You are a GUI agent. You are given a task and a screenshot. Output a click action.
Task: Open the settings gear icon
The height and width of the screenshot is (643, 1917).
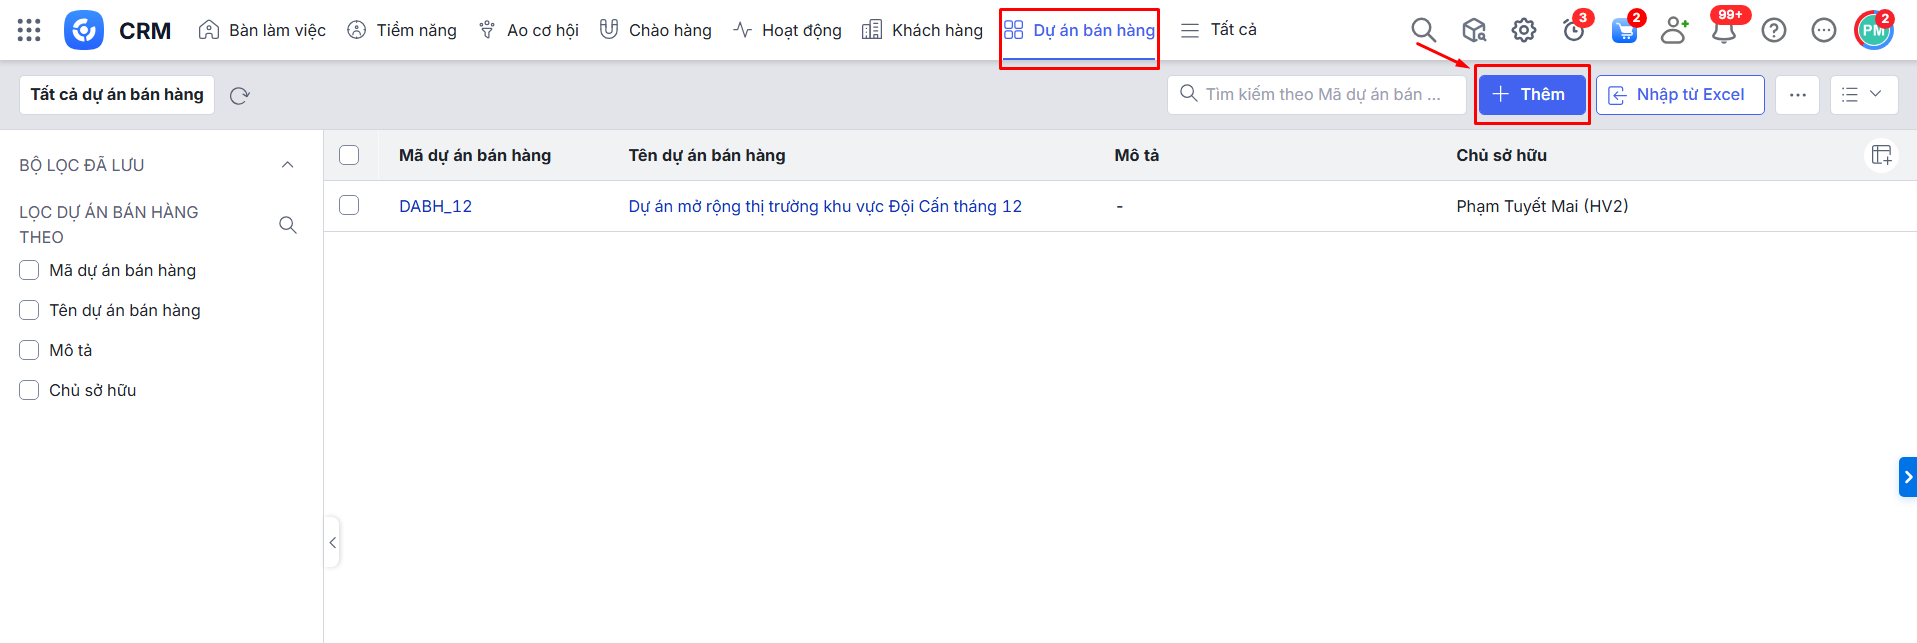coord(1523,30)
